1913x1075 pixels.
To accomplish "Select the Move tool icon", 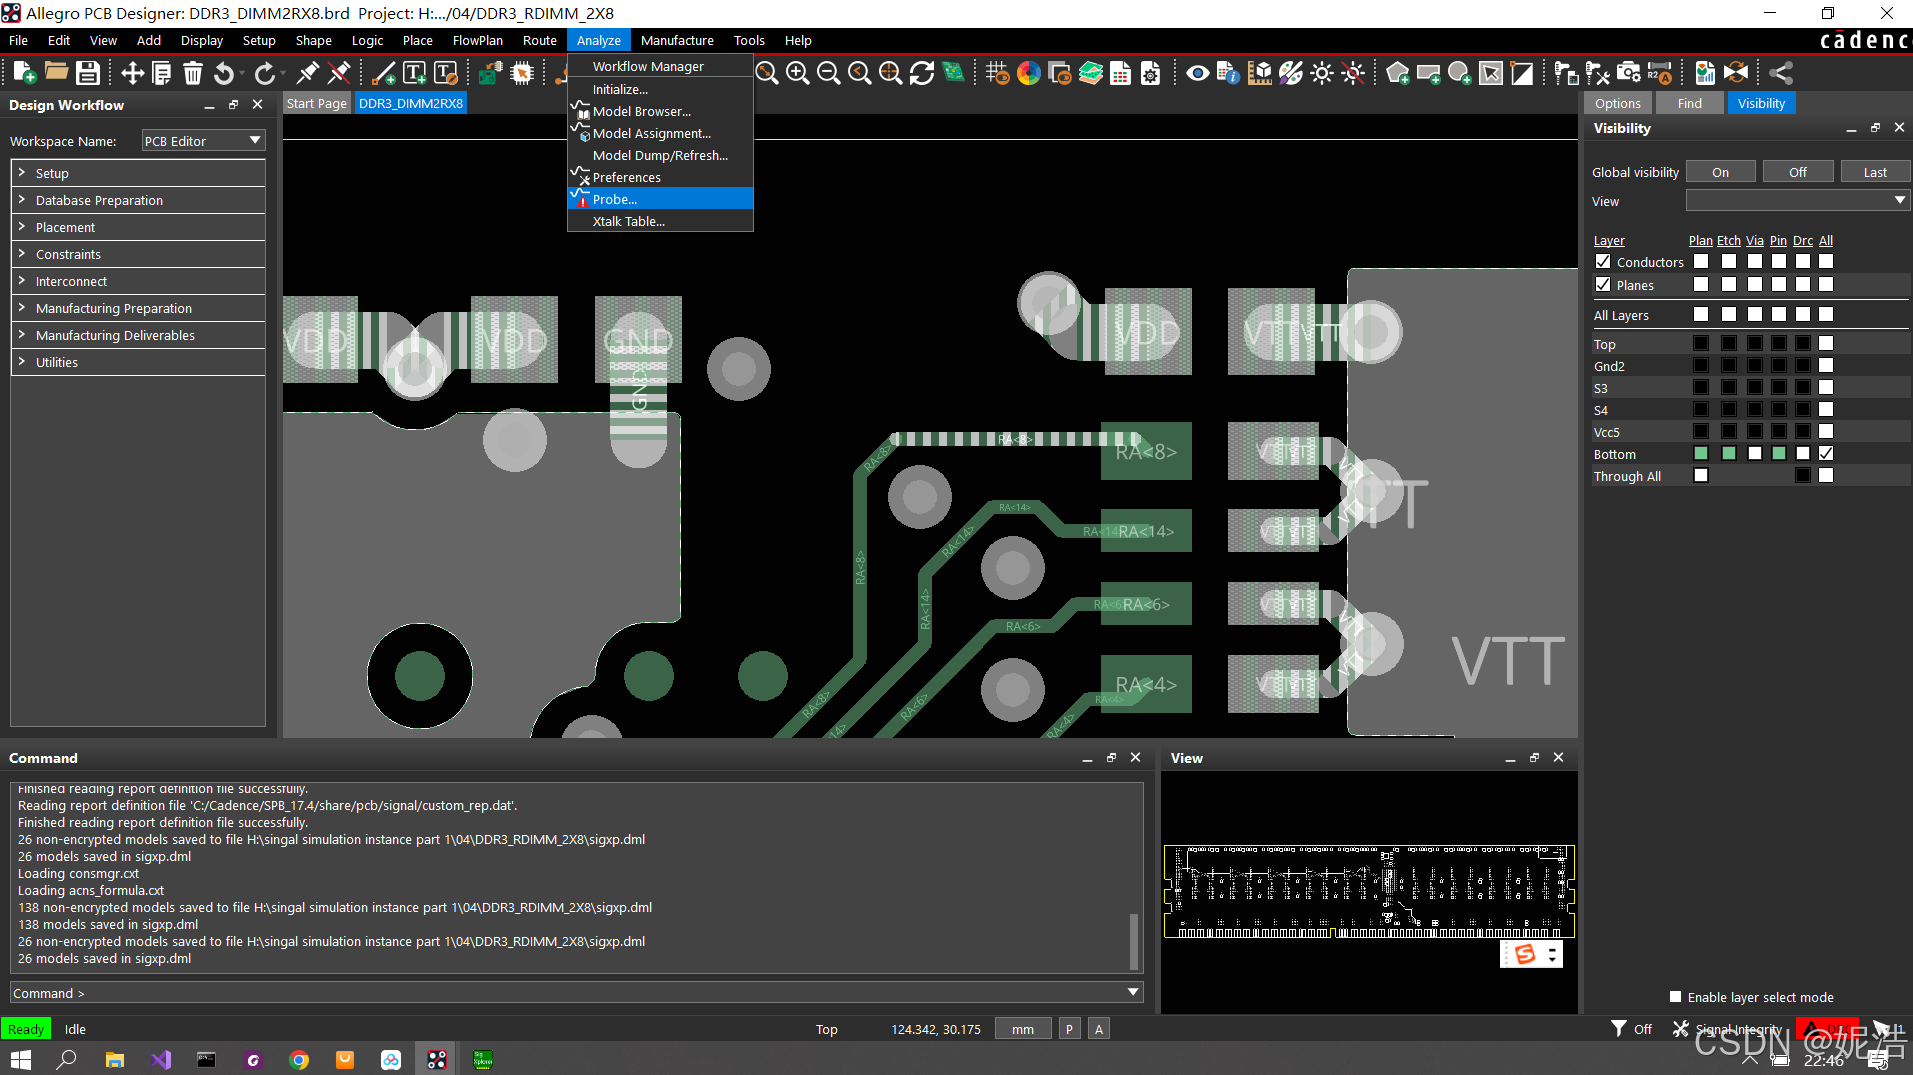I will (132, 73).
